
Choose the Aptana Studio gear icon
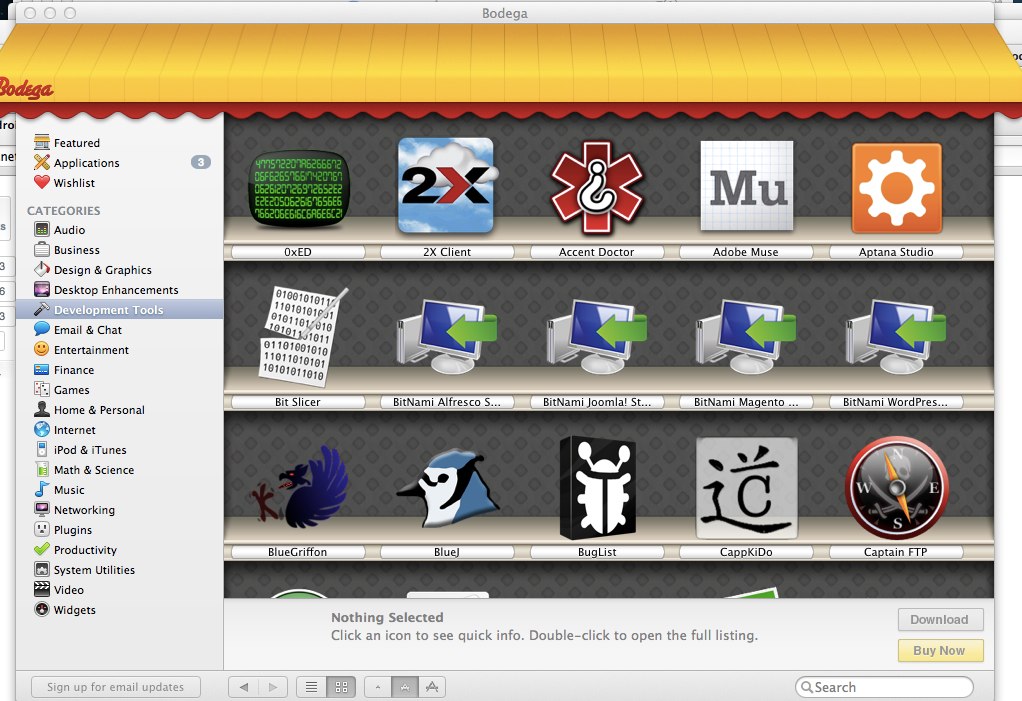[x=897, y=188]
